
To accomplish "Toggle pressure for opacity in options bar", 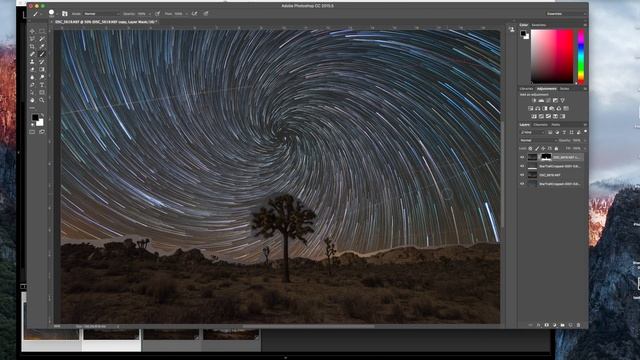I will click(x=157, y=13).
